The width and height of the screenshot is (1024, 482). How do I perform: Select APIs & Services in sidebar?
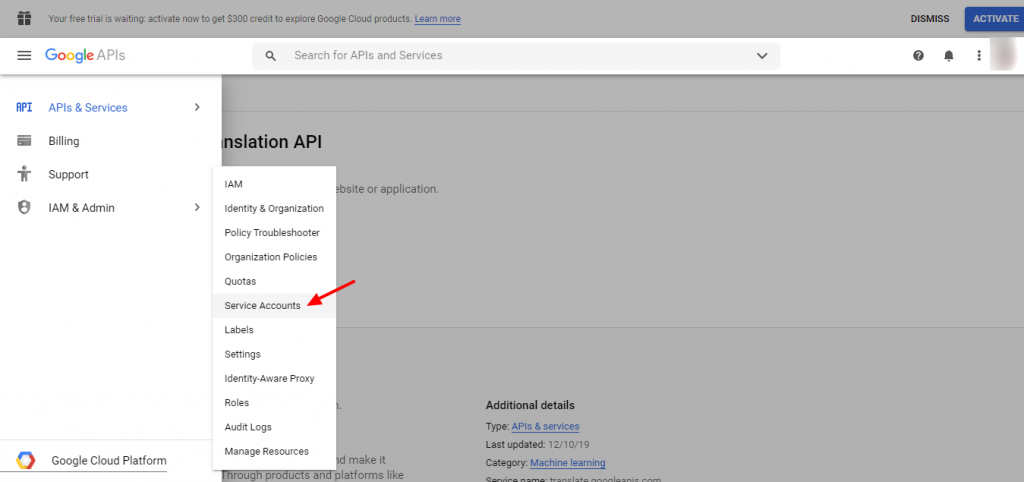[88, 108]
